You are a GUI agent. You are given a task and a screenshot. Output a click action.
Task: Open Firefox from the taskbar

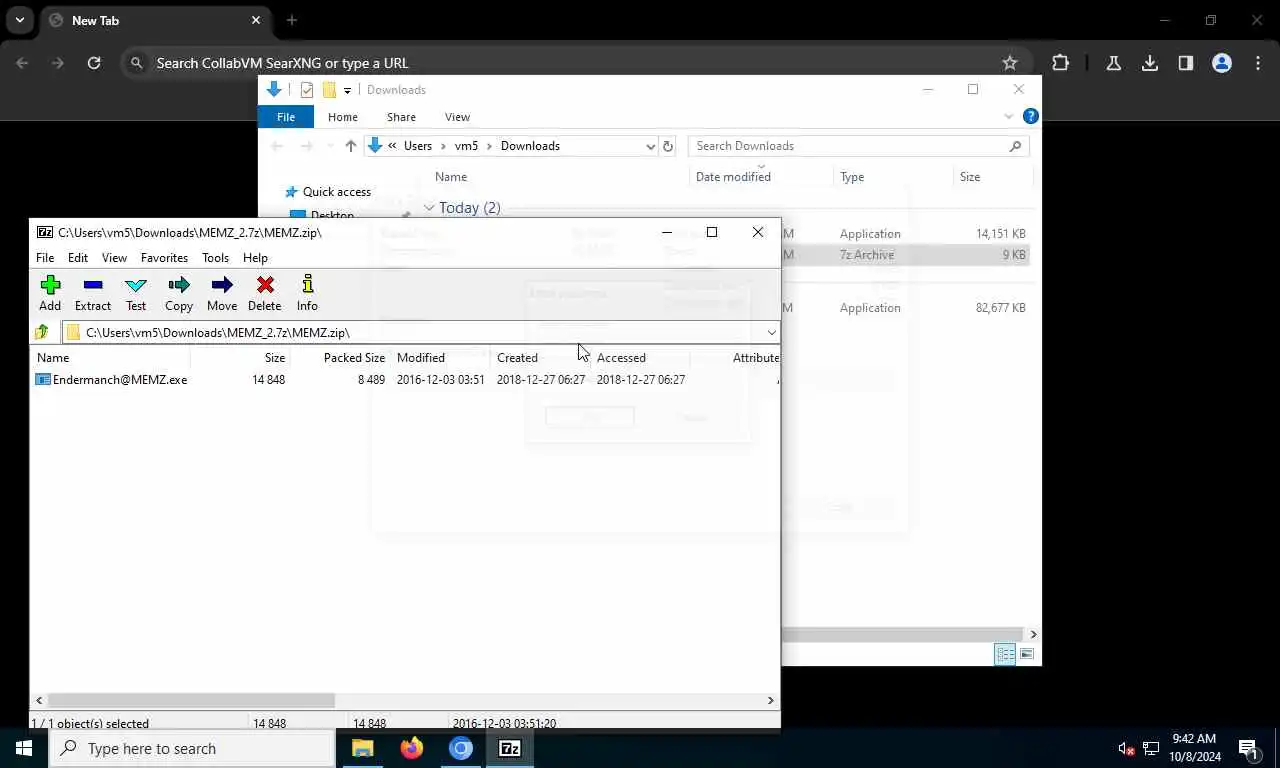pos(411,748)
